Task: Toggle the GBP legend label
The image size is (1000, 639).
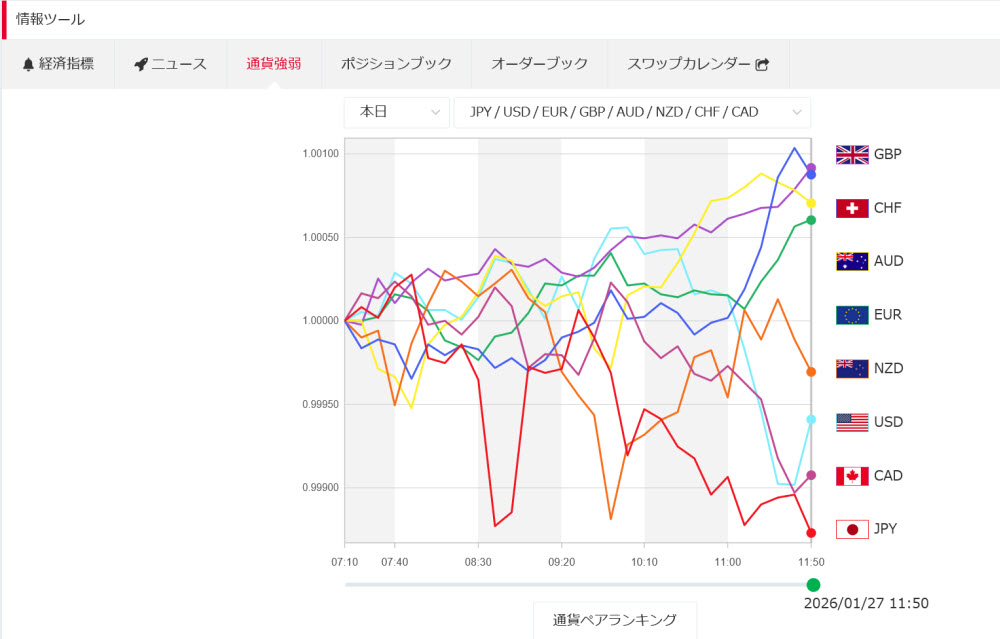Action: click(888, 155)
